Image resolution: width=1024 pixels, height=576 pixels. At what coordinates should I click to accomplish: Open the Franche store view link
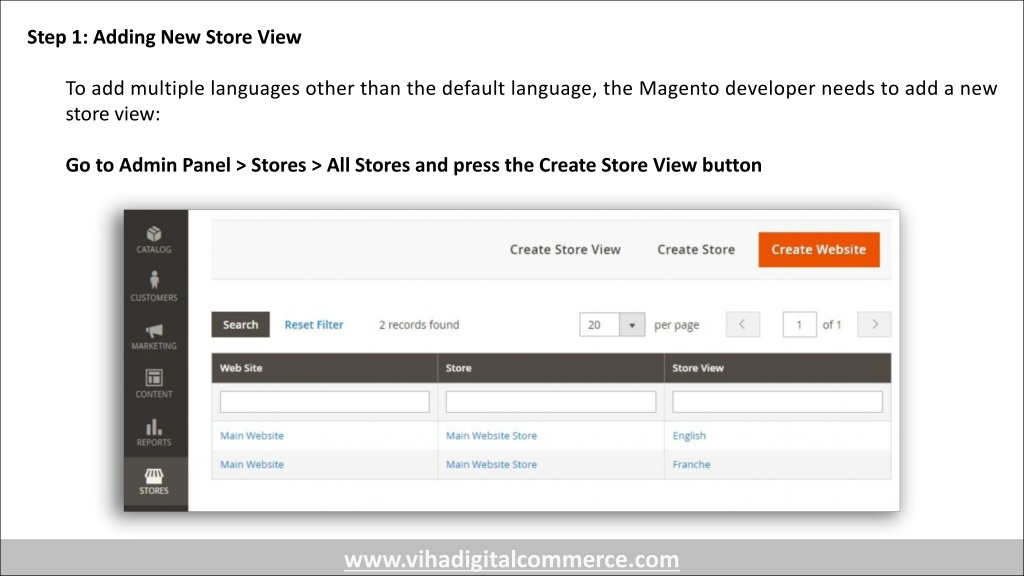[691, 464]
